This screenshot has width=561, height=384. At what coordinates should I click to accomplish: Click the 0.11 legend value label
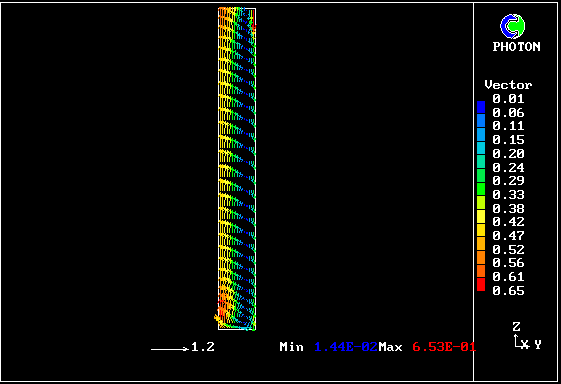pyautogui.click(x=508, y=126)
